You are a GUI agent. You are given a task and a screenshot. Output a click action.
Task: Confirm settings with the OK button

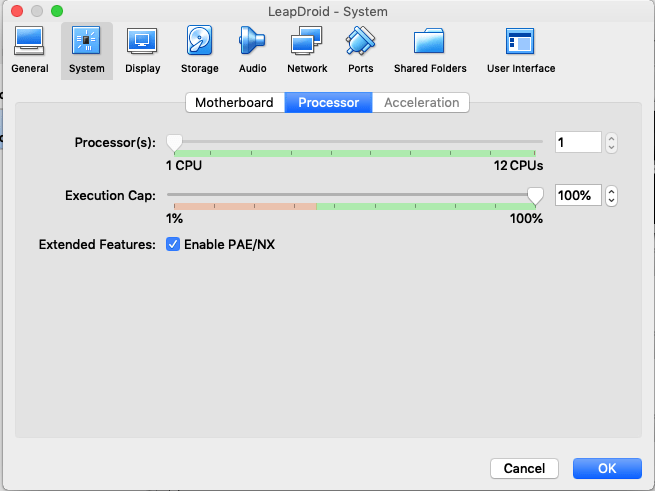pos(607,468)
